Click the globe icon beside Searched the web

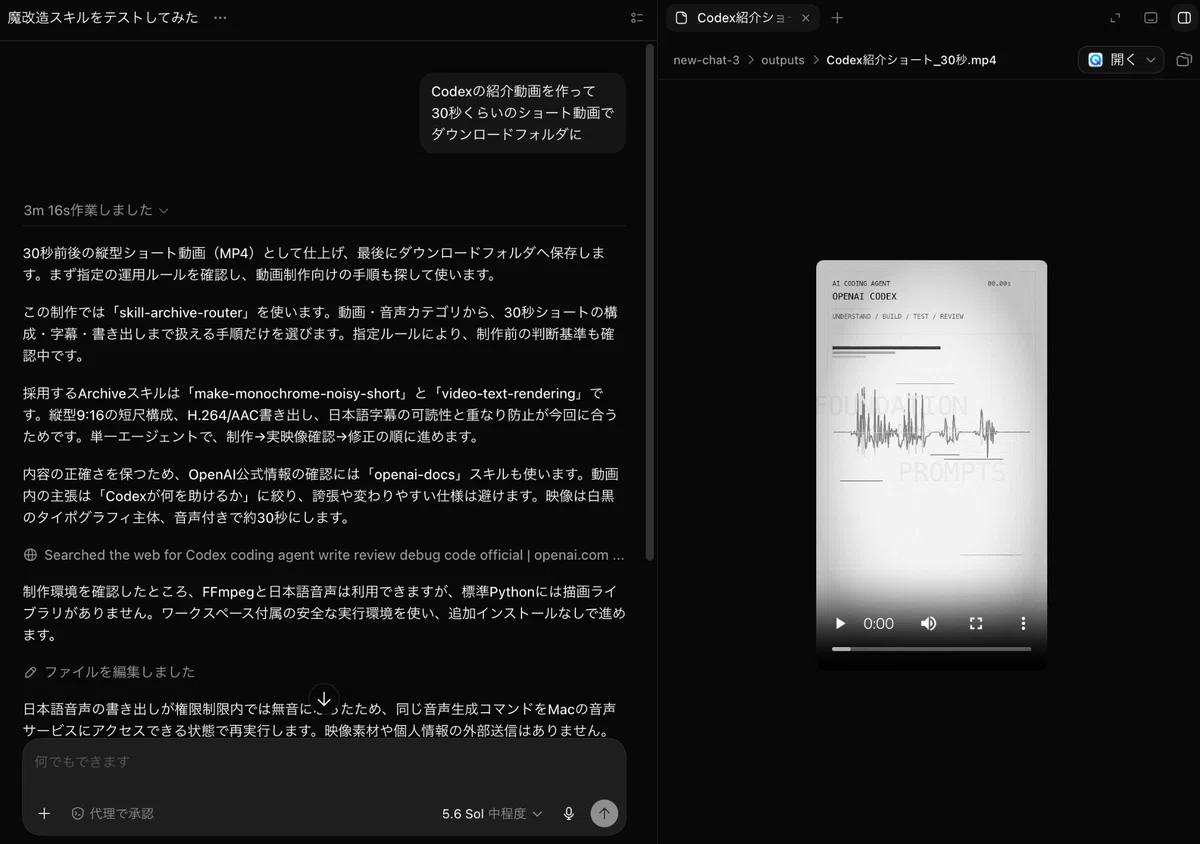[x=31, y=555]
